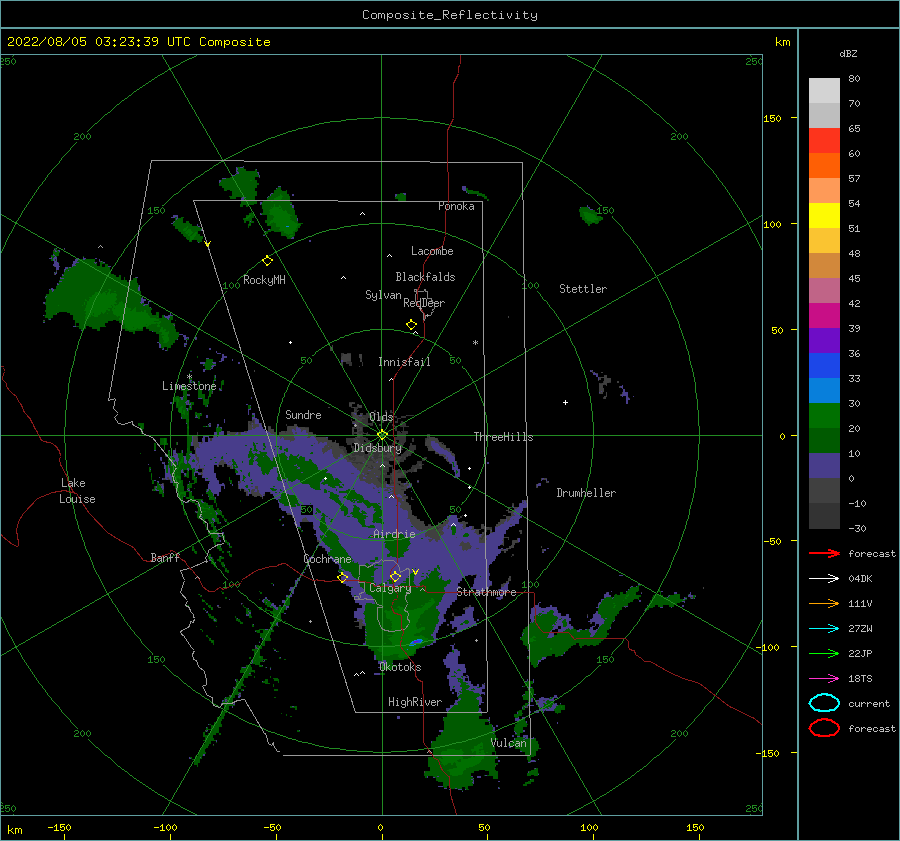The height and width of the screenshot is (841, 900).
Task: Click the Innisfail city label
Action: tap(404, 362)
